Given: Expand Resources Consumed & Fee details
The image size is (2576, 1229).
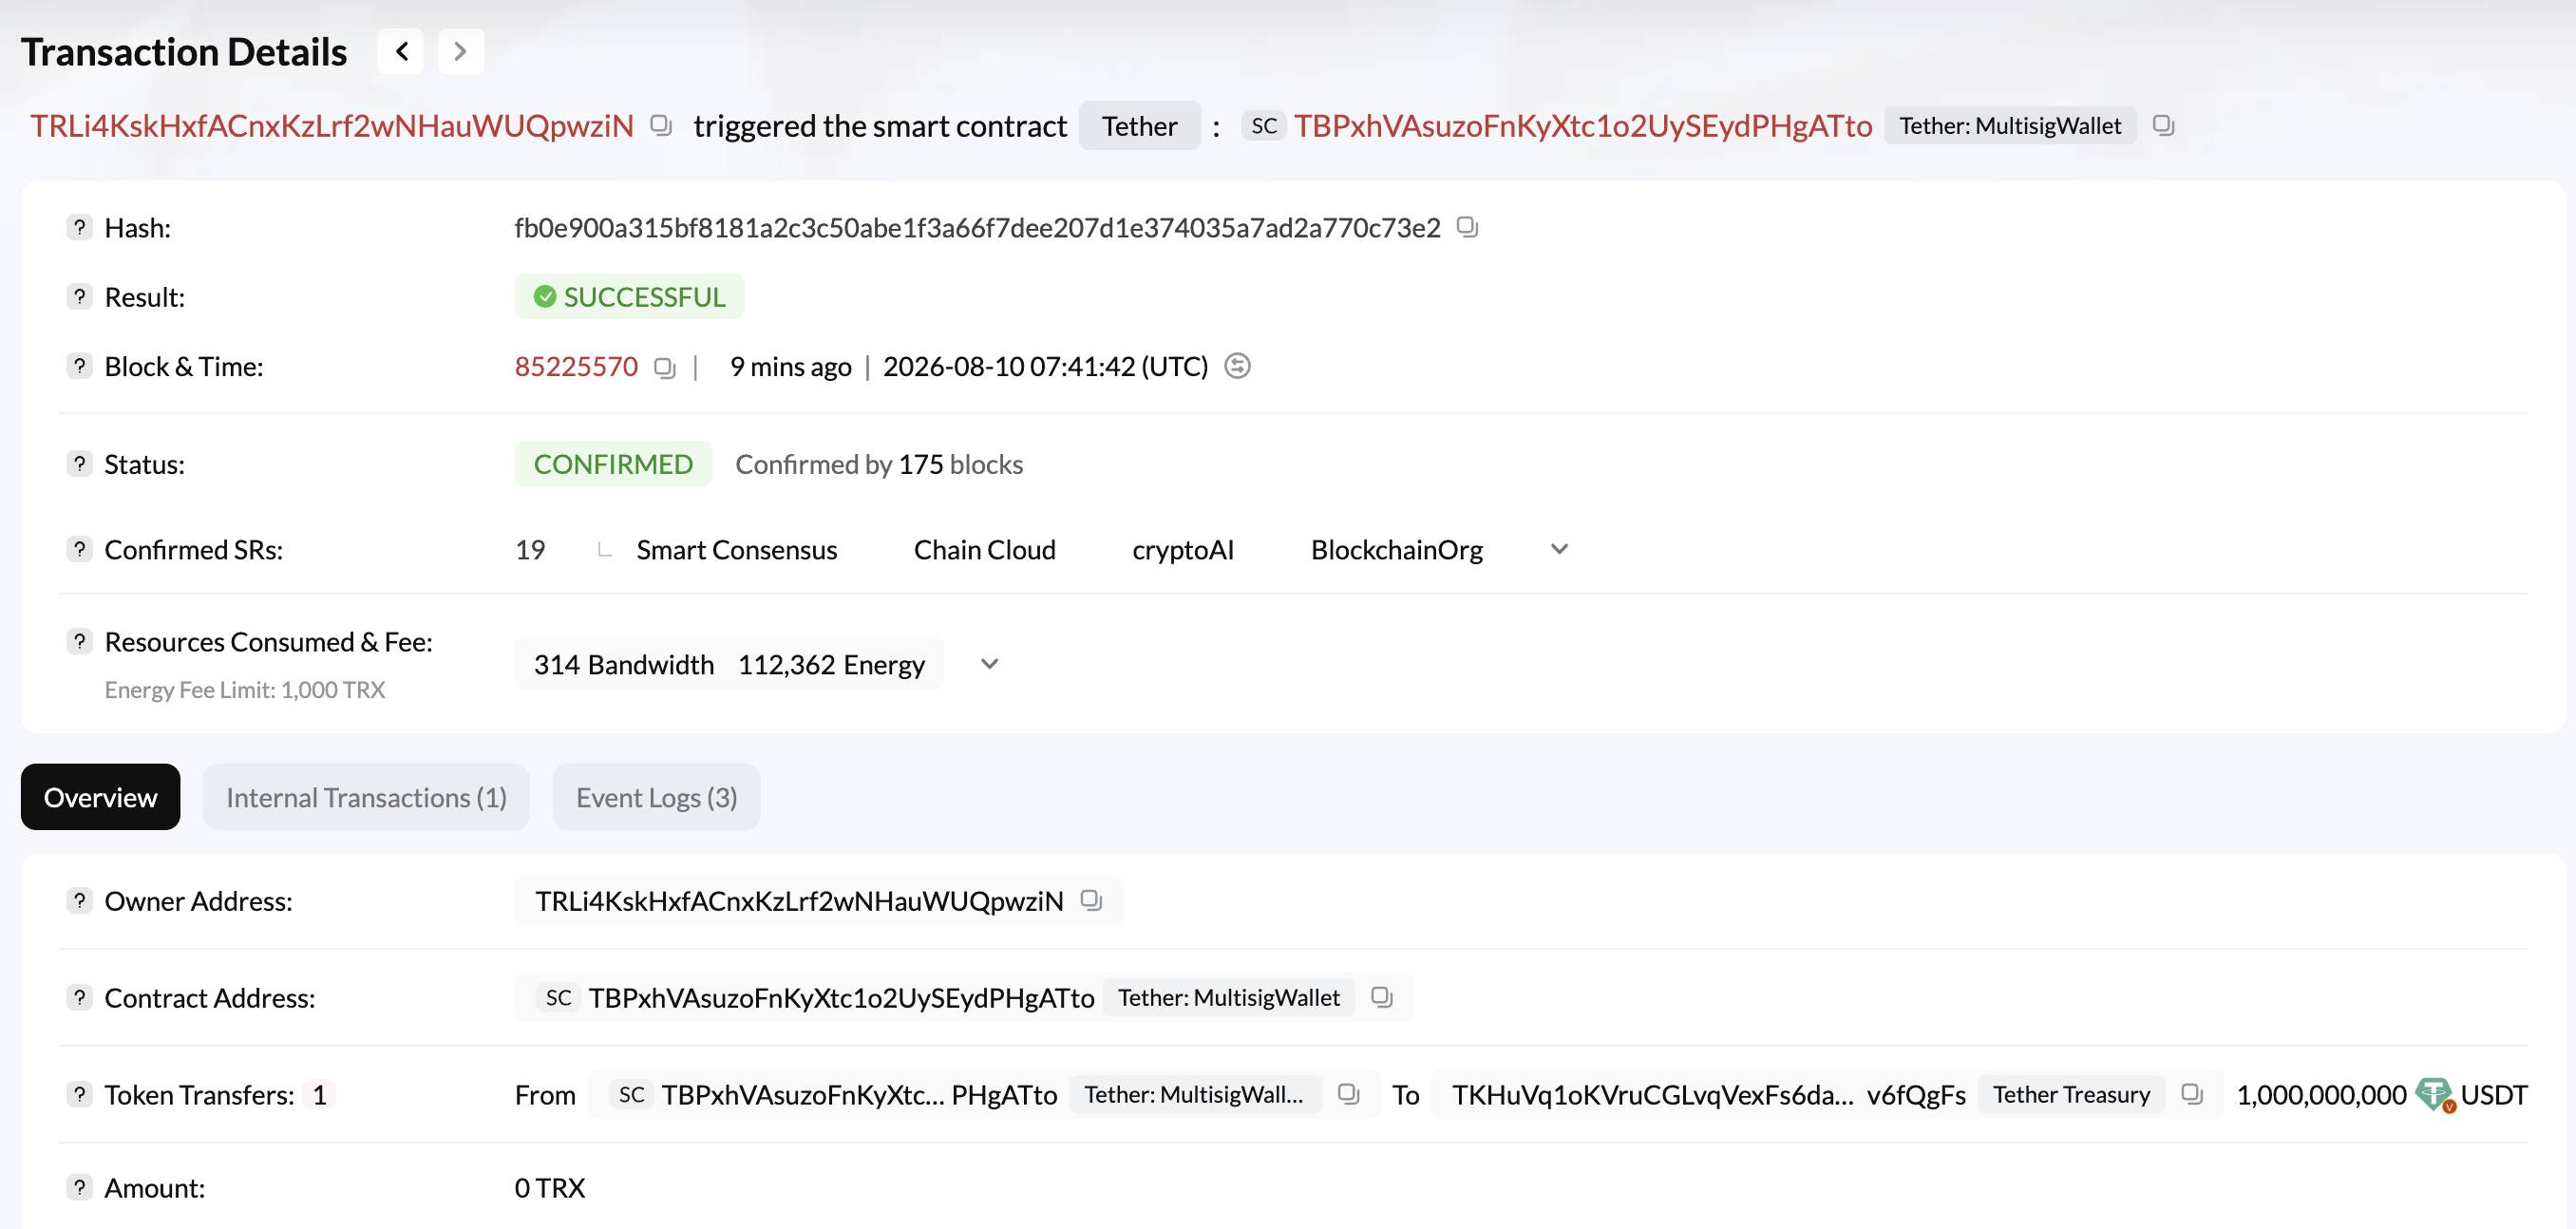Looking at the screenshot, I should tap(989, 664).
